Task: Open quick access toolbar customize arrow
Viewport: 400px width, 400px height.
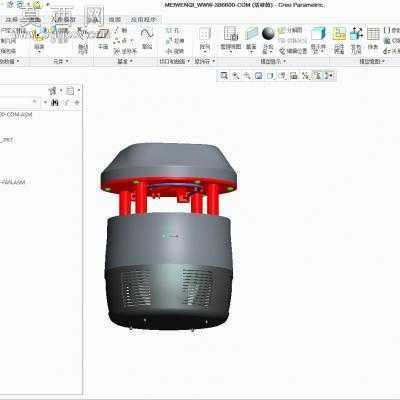Action: pyautogui.click(x=48, y=5)
